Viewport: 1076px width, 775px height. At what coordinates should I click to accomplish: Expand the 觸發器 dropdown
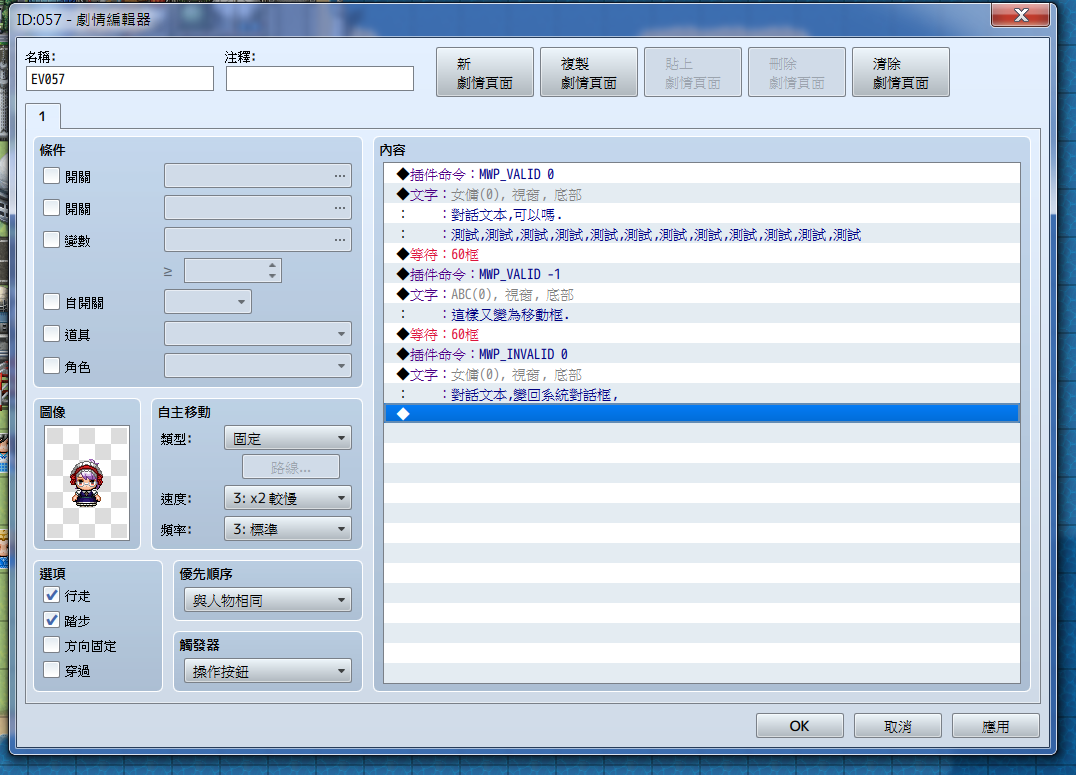(x=268, y=671)
